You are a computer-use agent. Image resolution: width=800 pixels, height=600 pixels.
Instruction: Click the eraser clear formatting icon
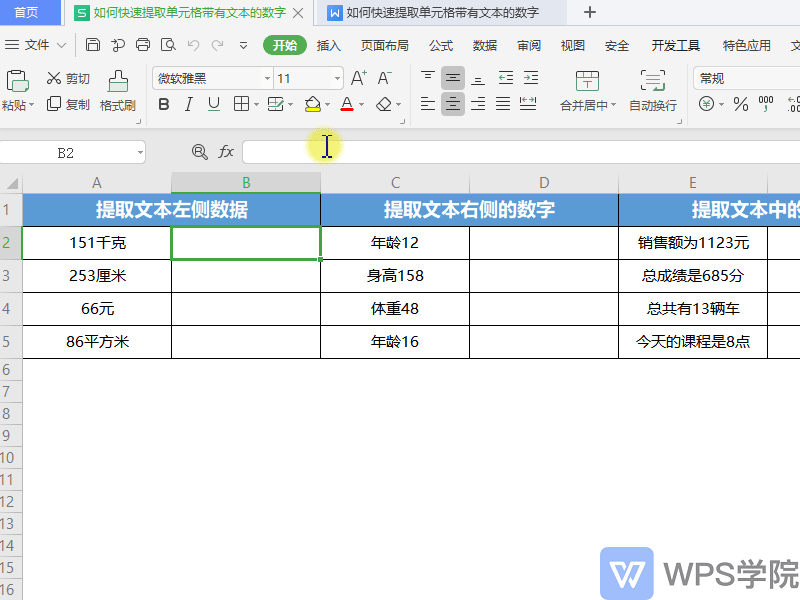(x=384, y=105)
